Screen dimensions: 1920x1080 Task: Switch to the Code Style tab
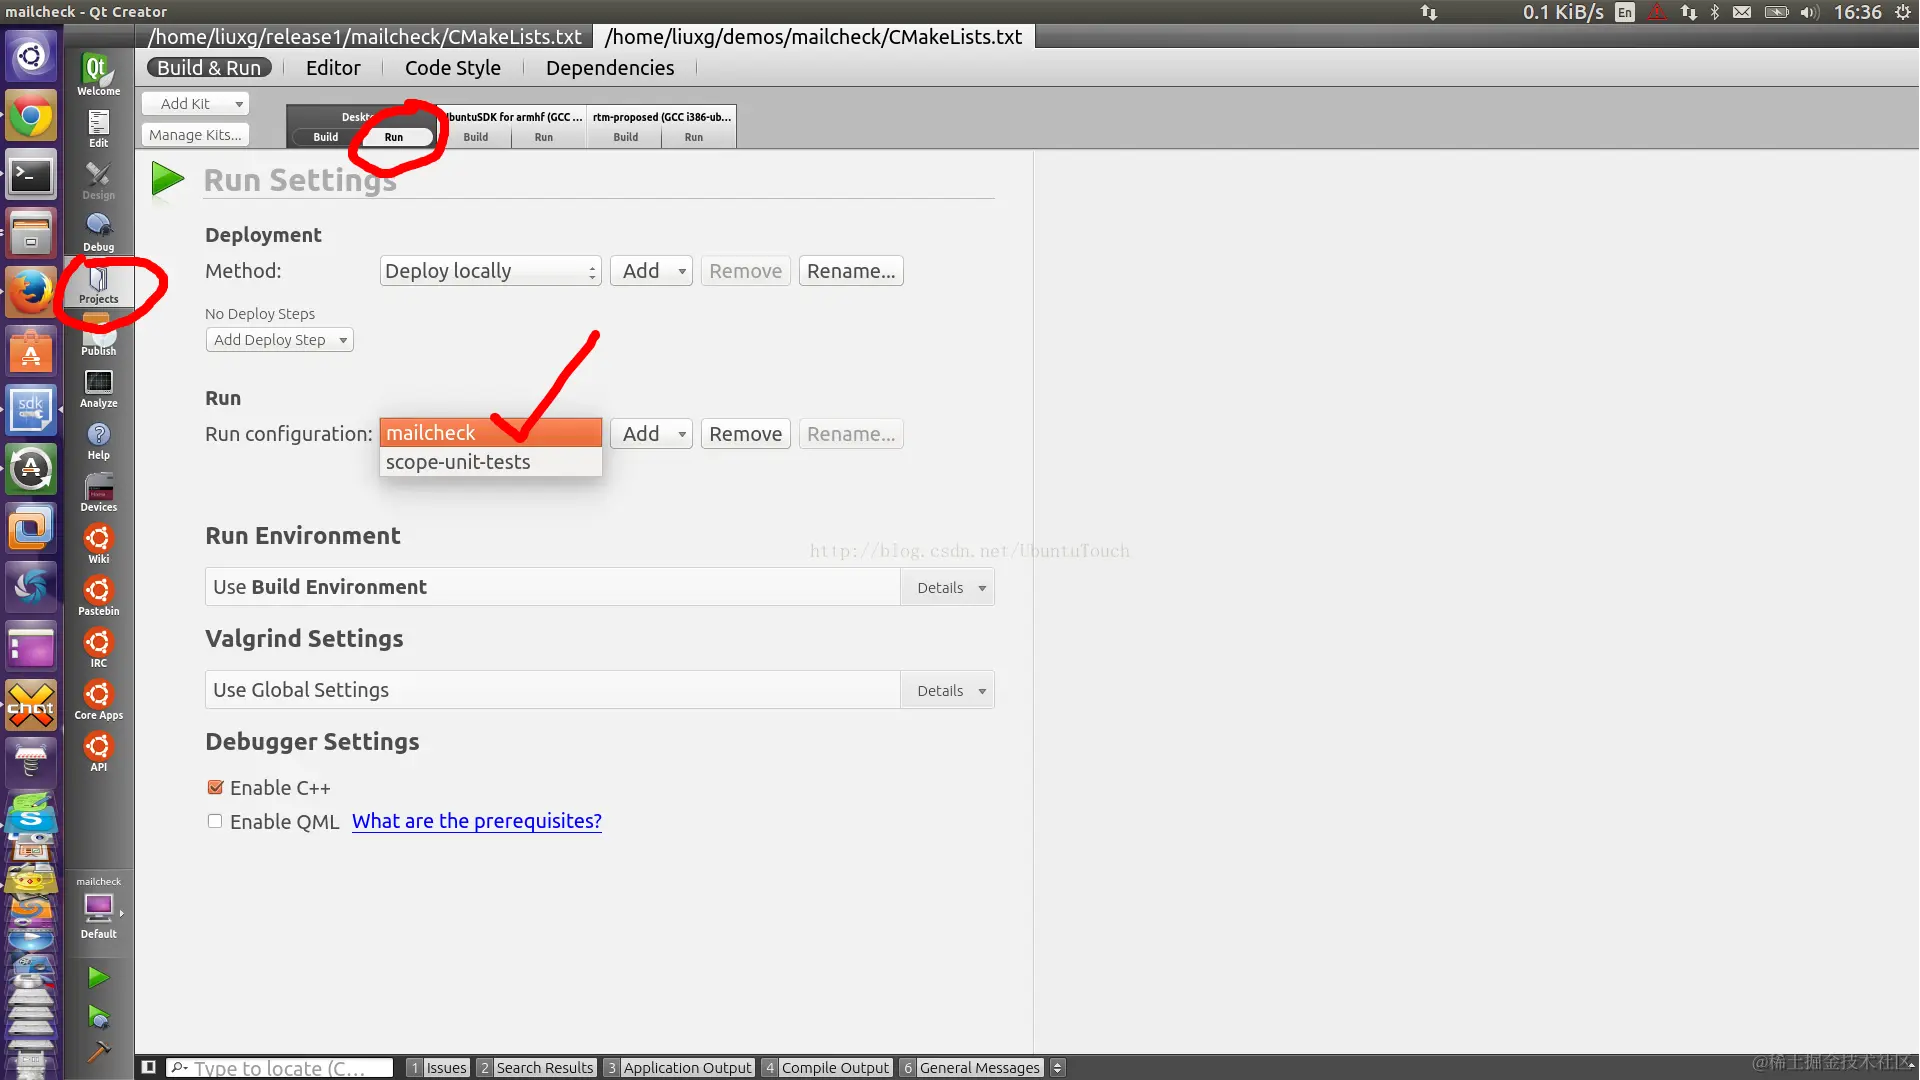[x=452, y=68]
